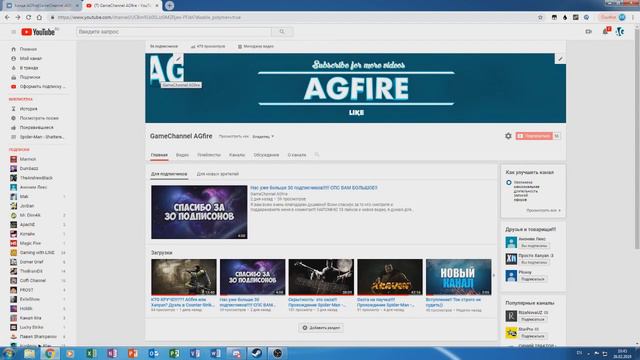Select the О канале channel tab
640x360 pixels.
point(297,155)
